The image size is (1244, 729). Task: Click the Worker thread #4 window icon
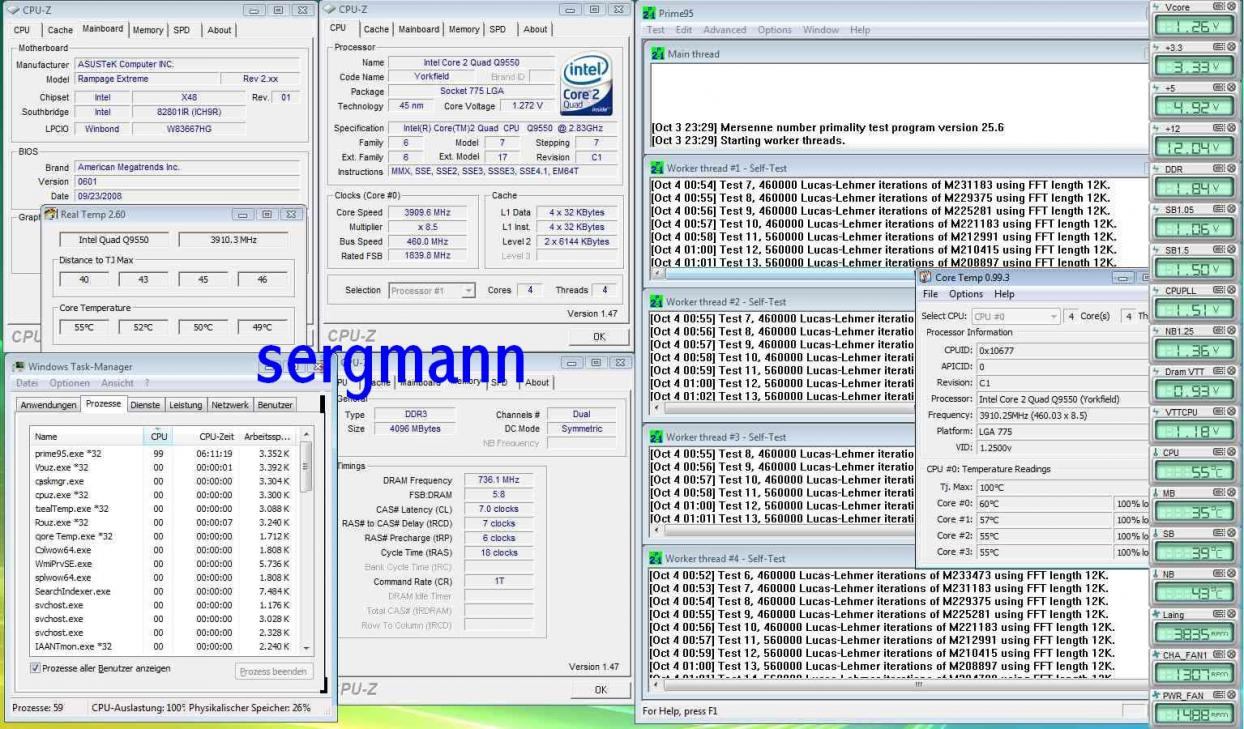pyautogui.click(x=657, y=558)
